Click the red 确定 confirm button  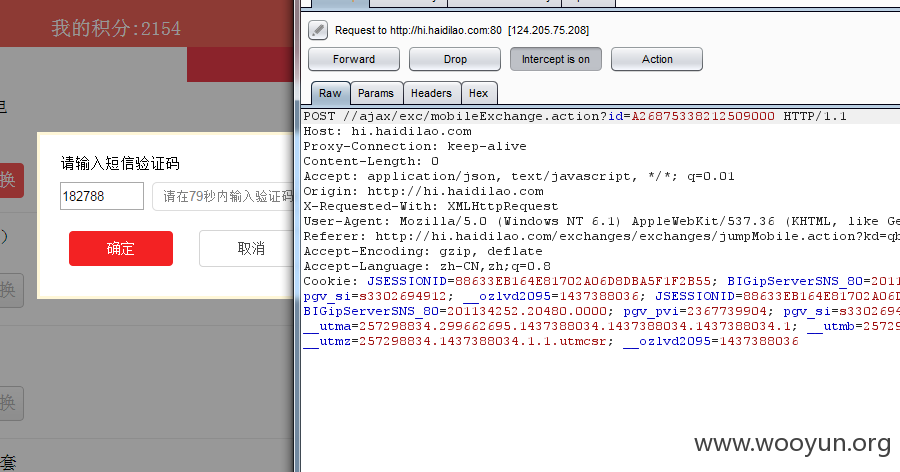[121, 249]
